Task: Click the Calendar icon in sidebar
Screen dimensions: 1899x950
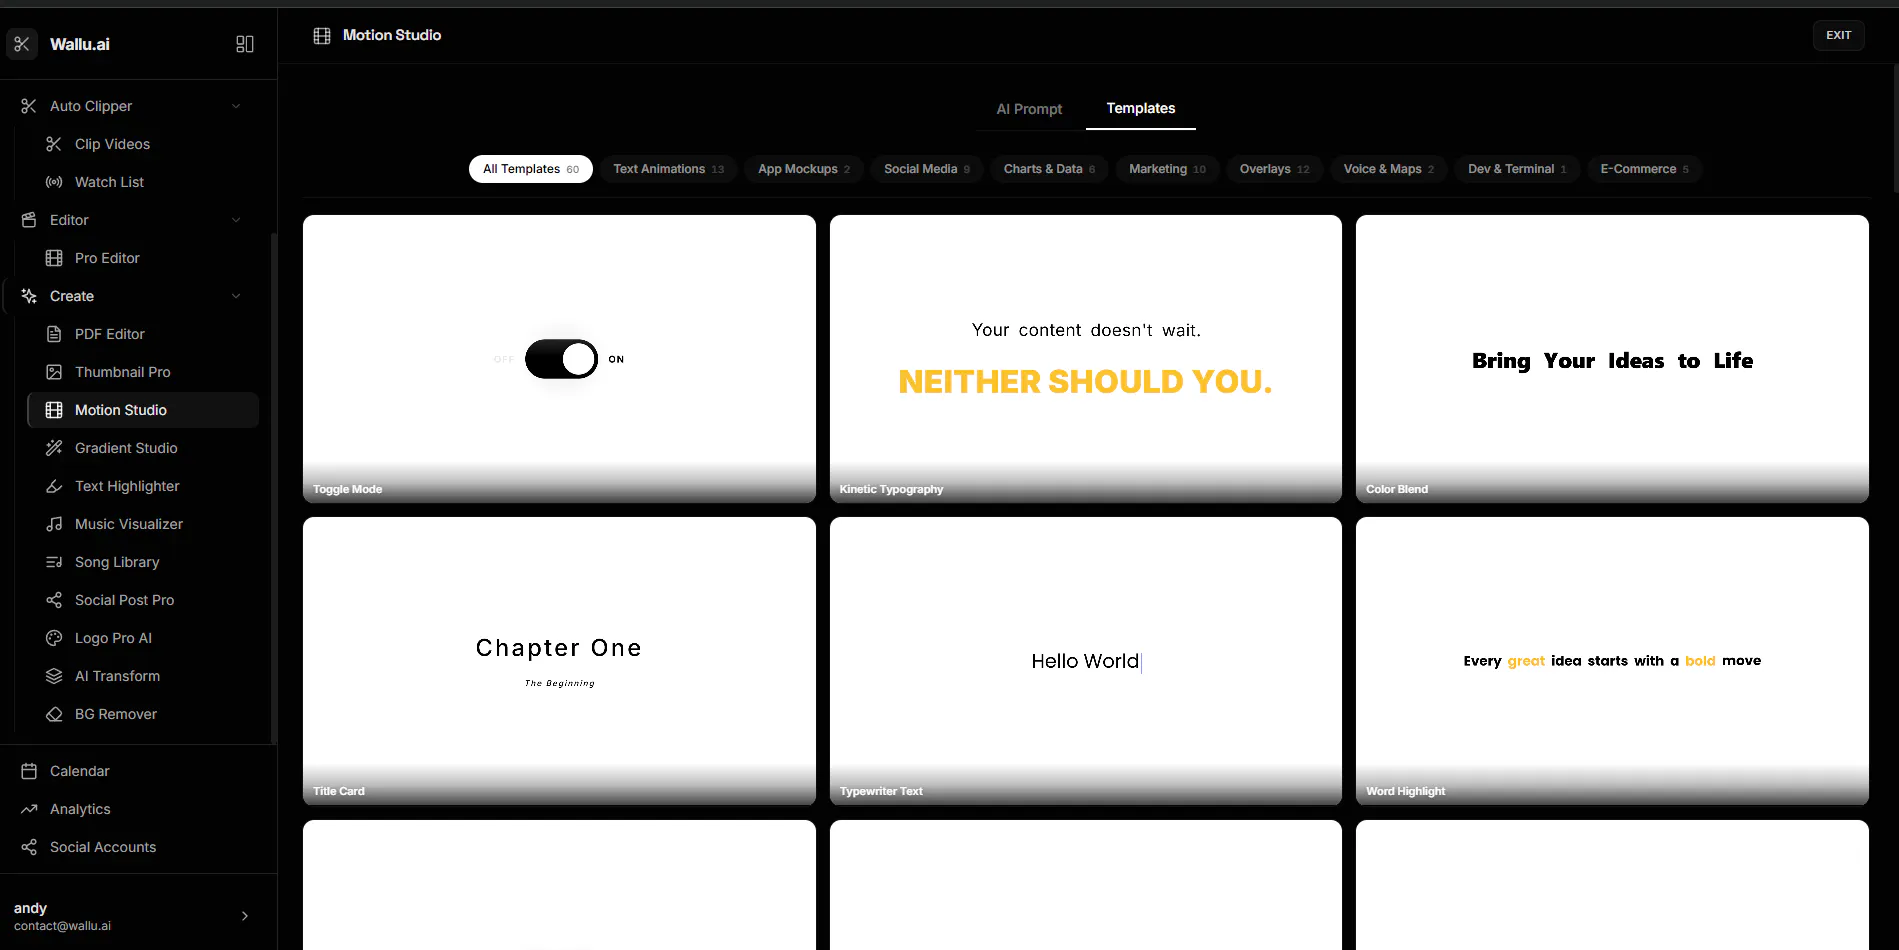Action: pos(29,771)
